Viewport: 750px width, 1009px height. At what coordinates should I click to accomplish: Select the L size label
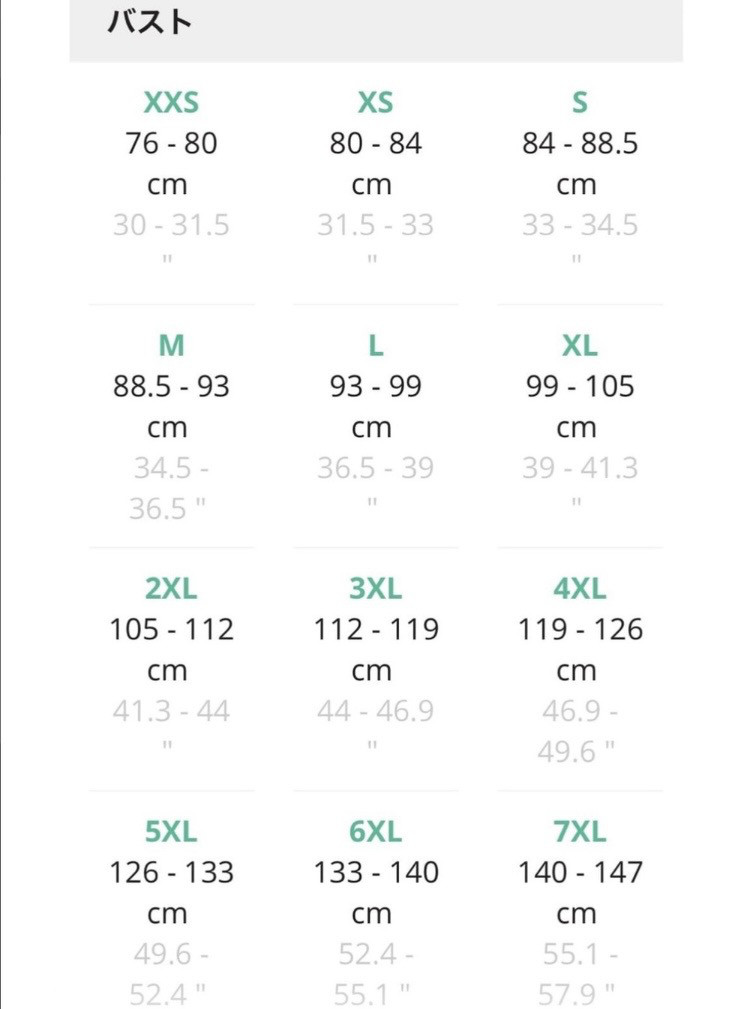click(375, 345)
